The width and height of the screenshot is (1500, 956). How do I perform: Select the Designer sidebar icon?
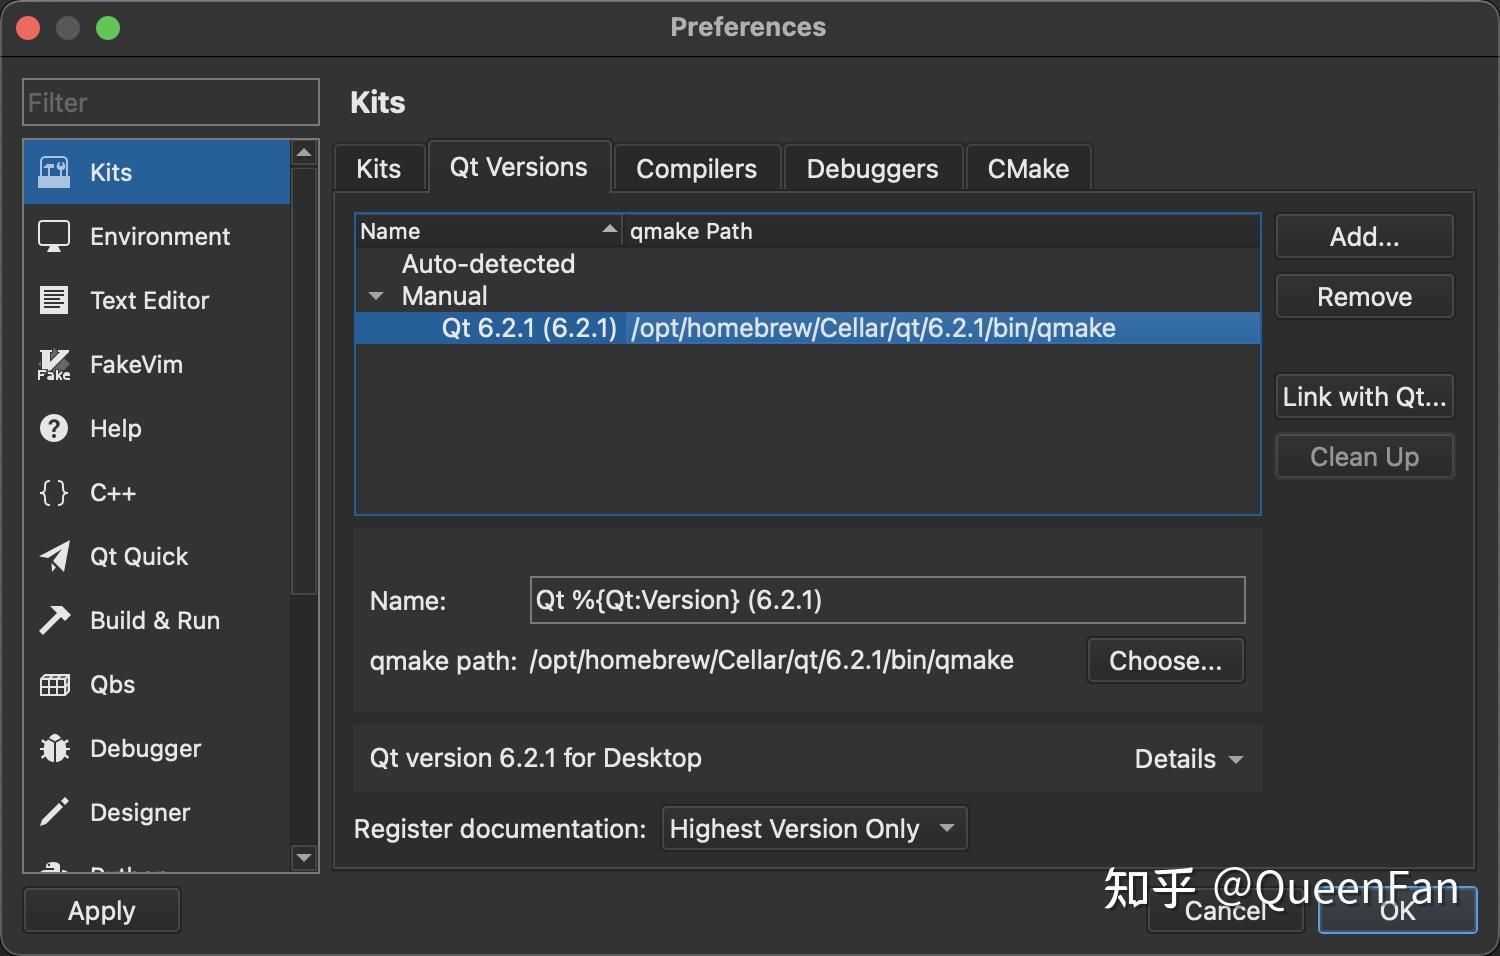(x=54, y=812)
